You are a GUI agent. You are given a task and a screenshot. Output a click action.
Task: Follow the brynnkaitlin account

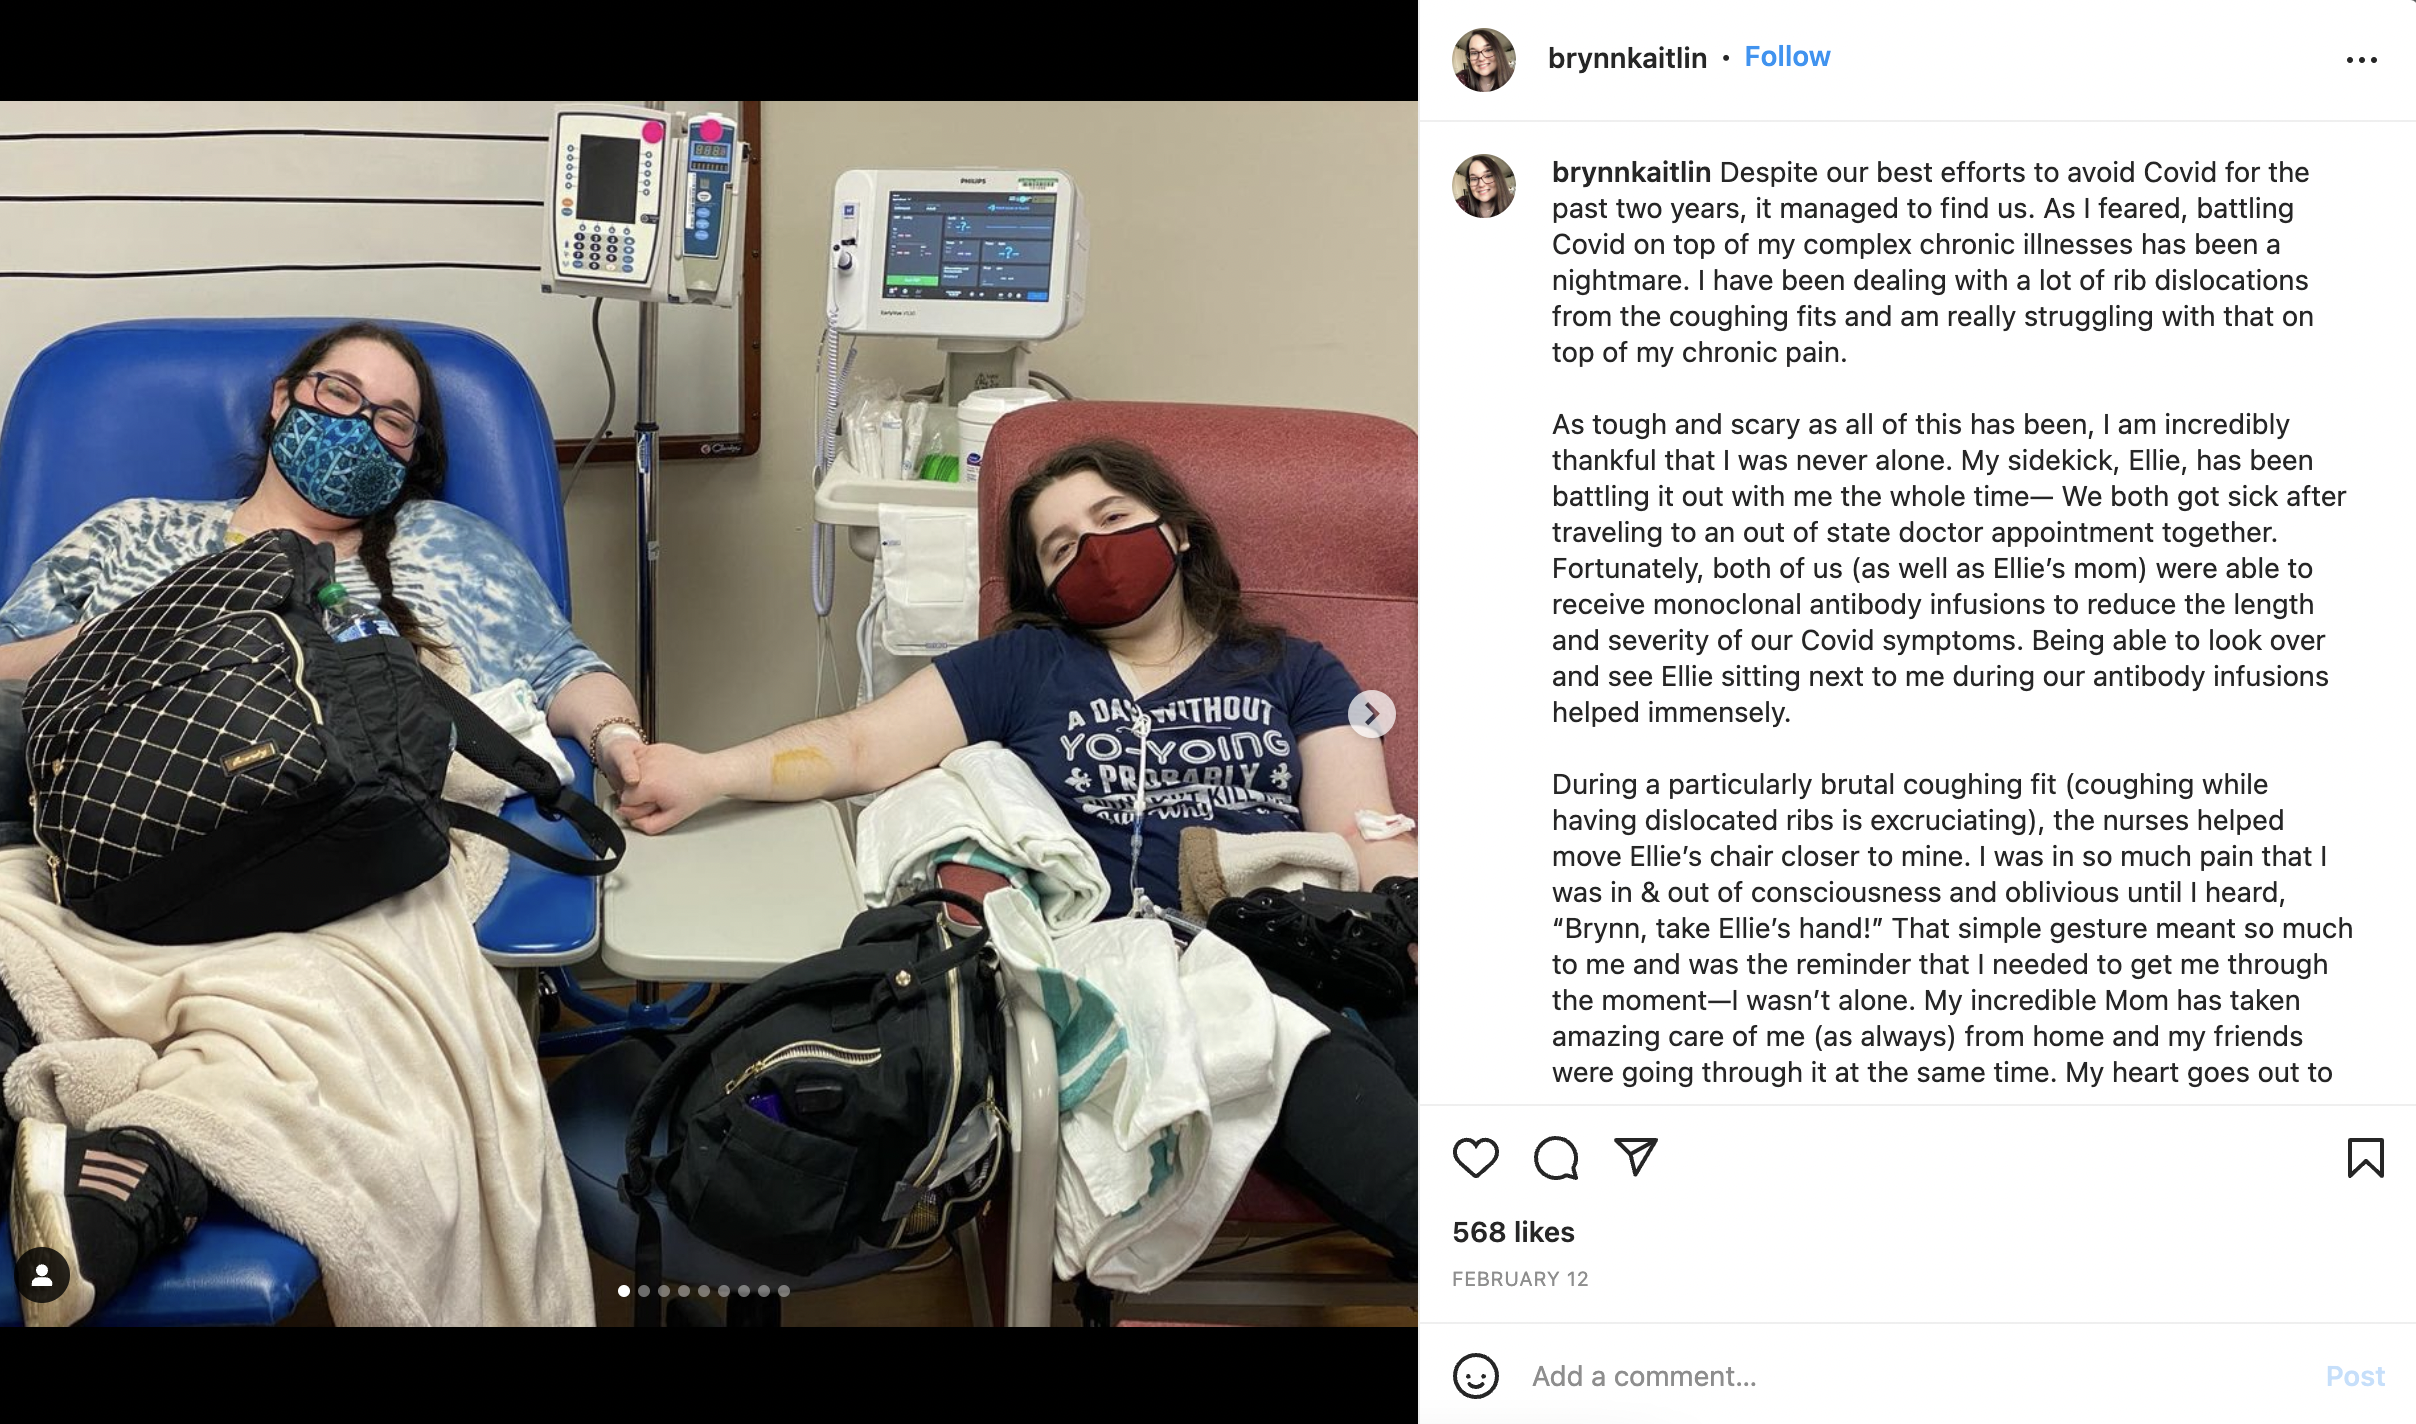pos(1787,57)
